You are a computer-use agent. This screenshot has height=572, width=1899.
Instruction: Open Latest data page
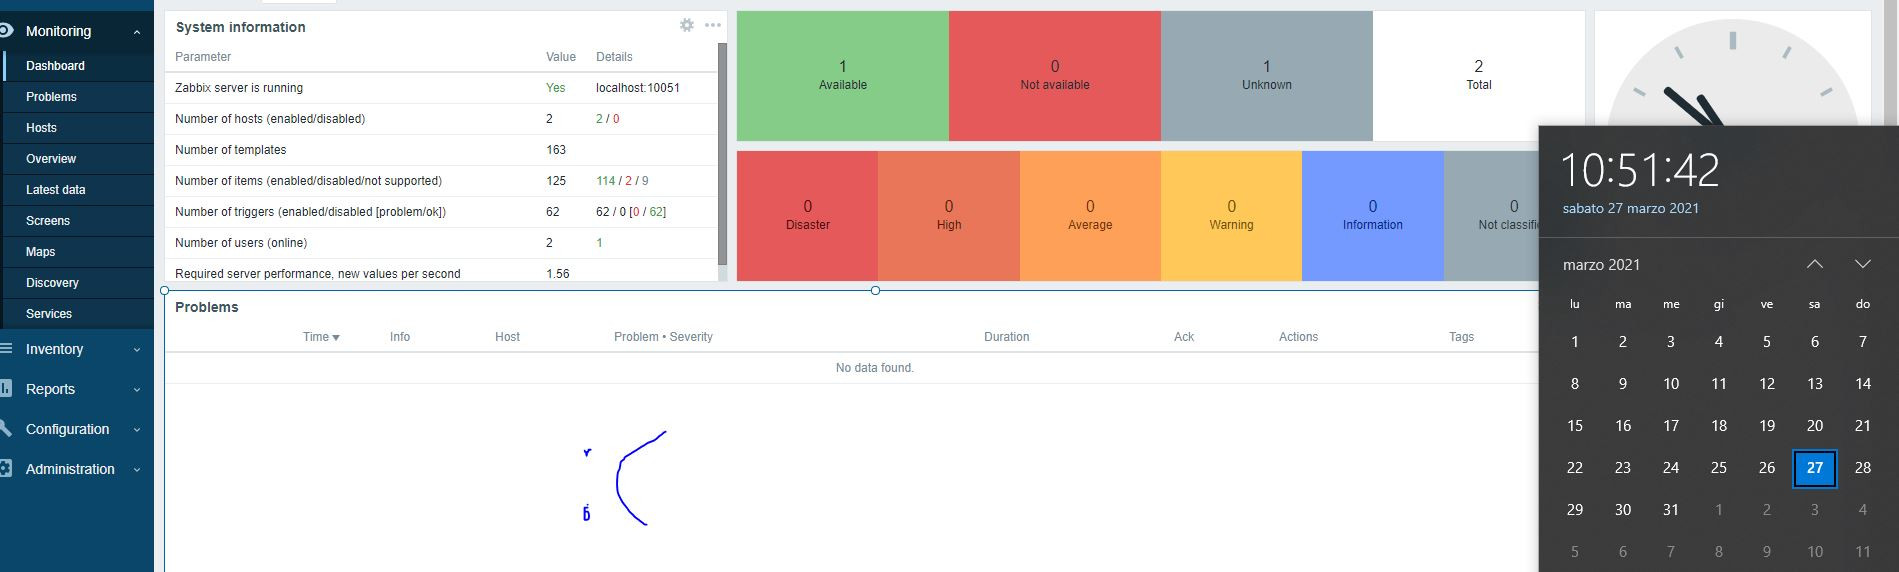77,190
